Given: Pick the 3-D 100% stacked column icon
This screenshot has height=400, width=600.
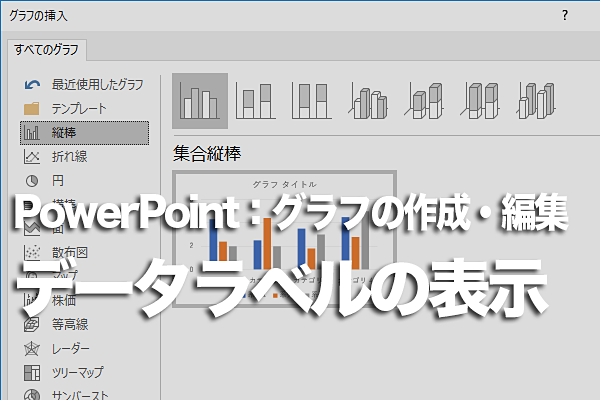Looking at the screenshot, I should pyautogui.click(x=480, y=101).
